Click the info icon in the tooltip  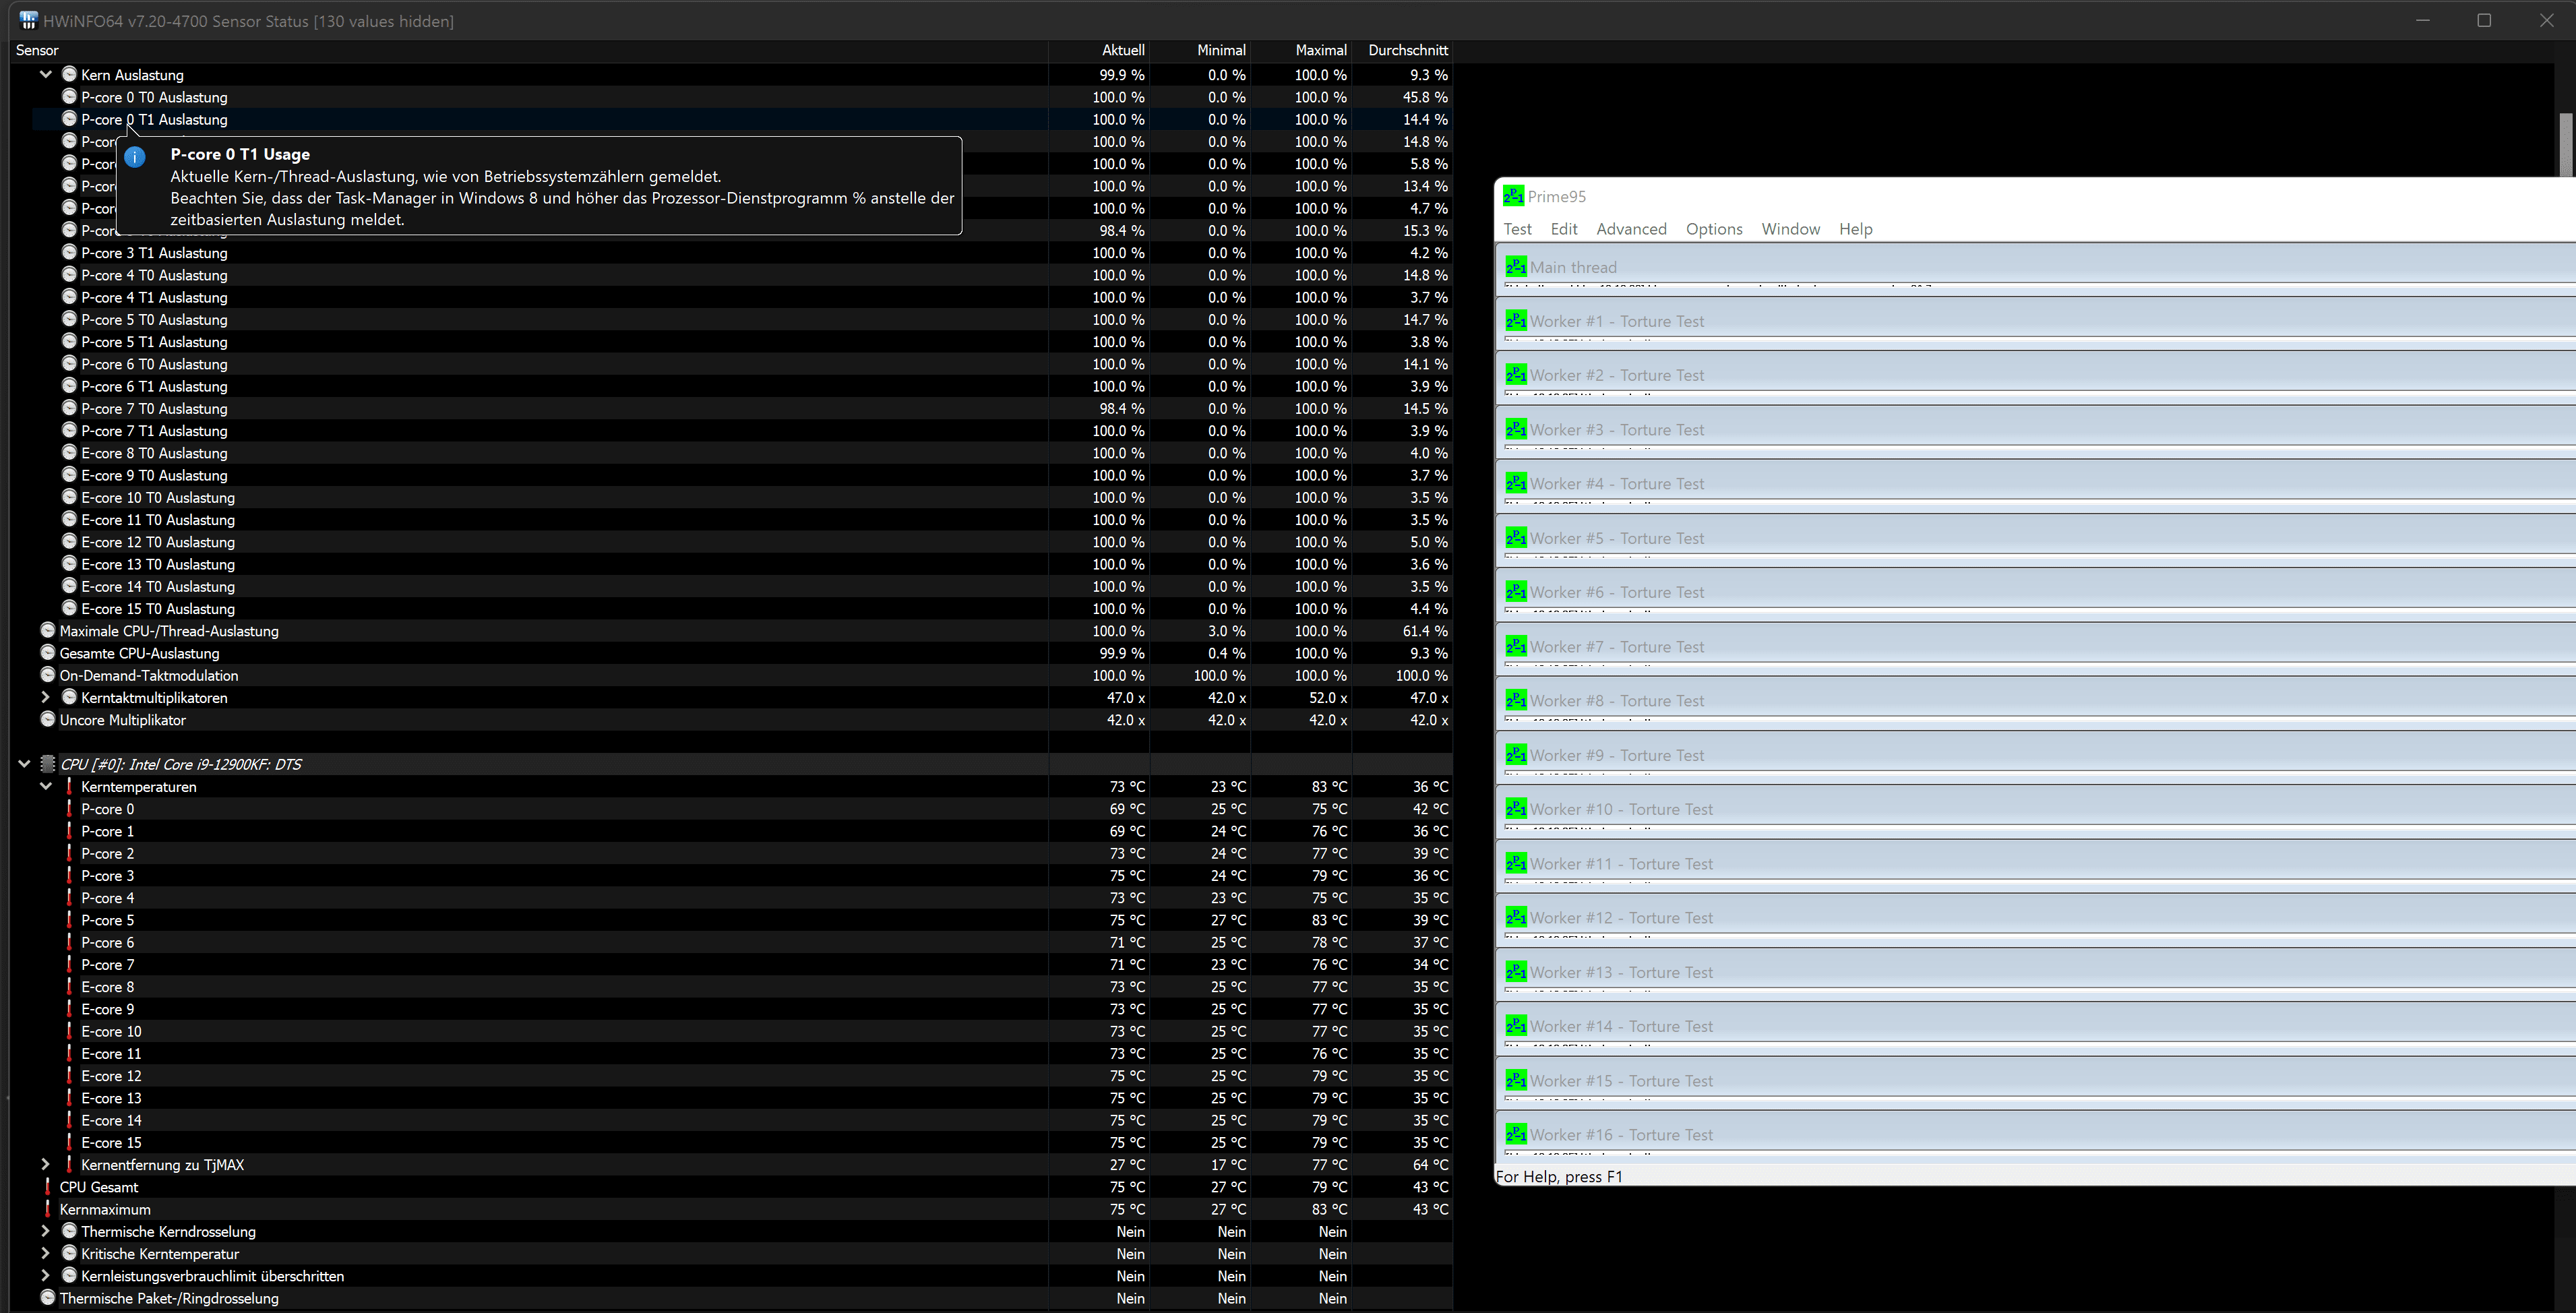point(136,157)
